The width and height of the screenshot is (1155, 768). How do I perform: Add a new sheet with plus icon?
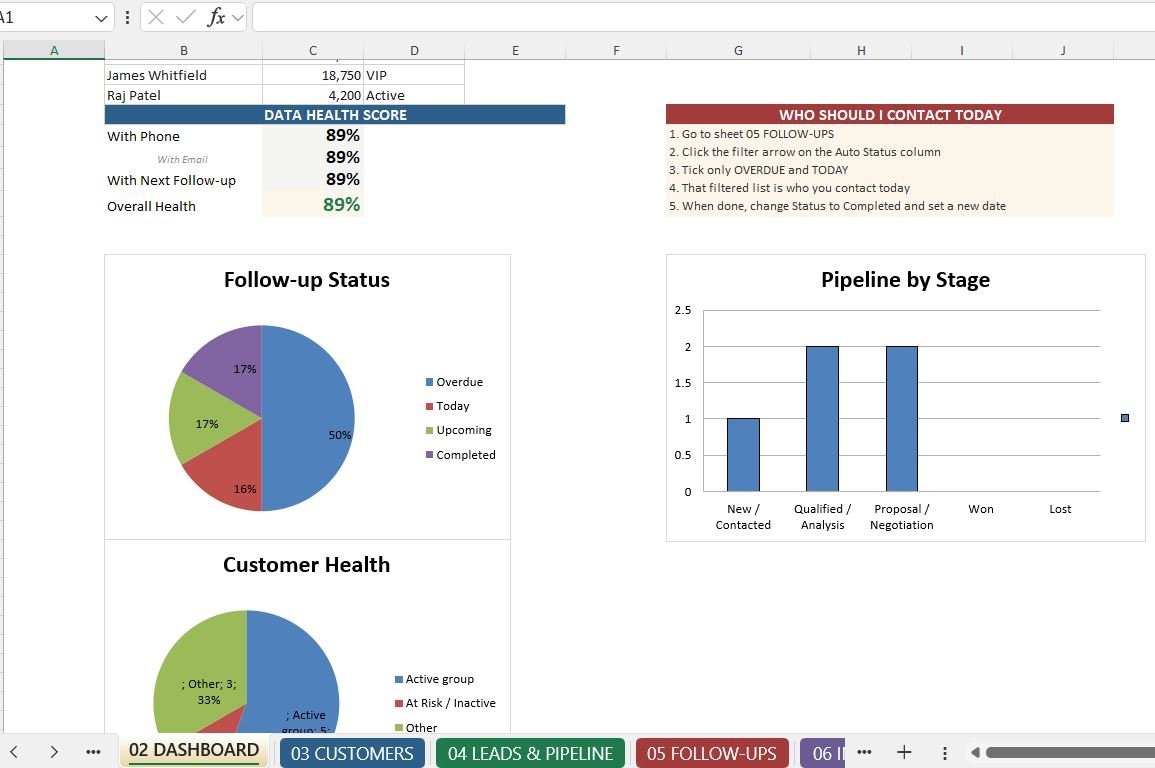tap(904, 752)
